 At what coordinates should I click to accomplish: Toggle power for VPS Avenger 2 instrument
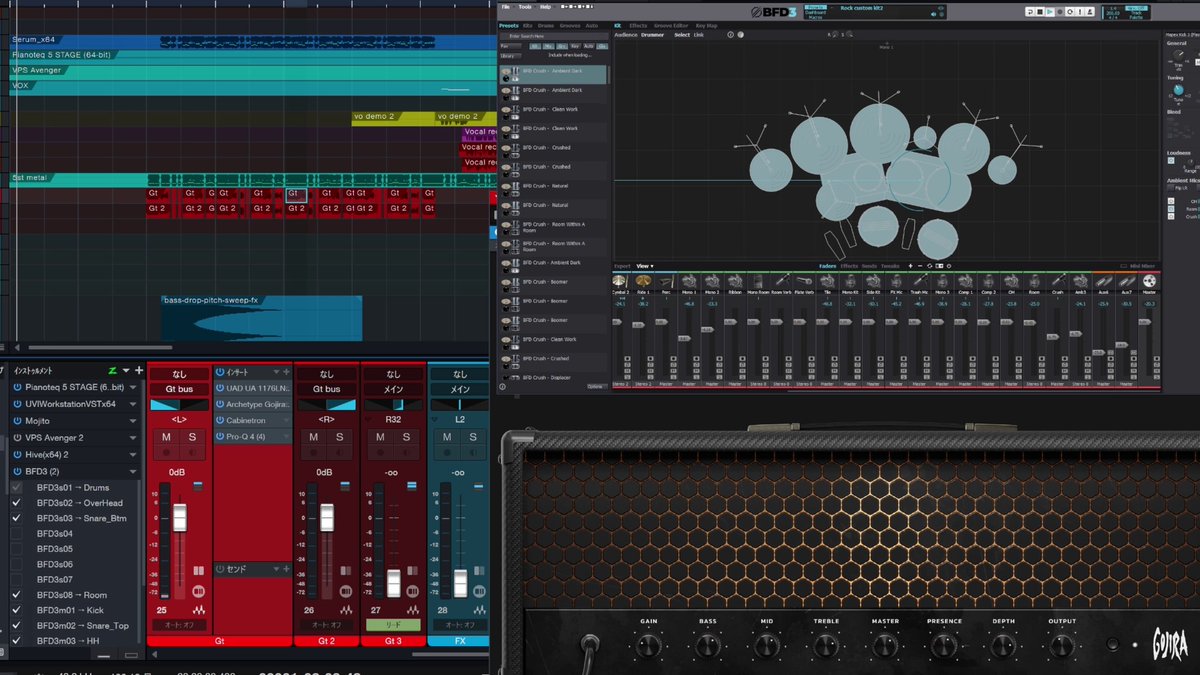[x=17, y=438]
